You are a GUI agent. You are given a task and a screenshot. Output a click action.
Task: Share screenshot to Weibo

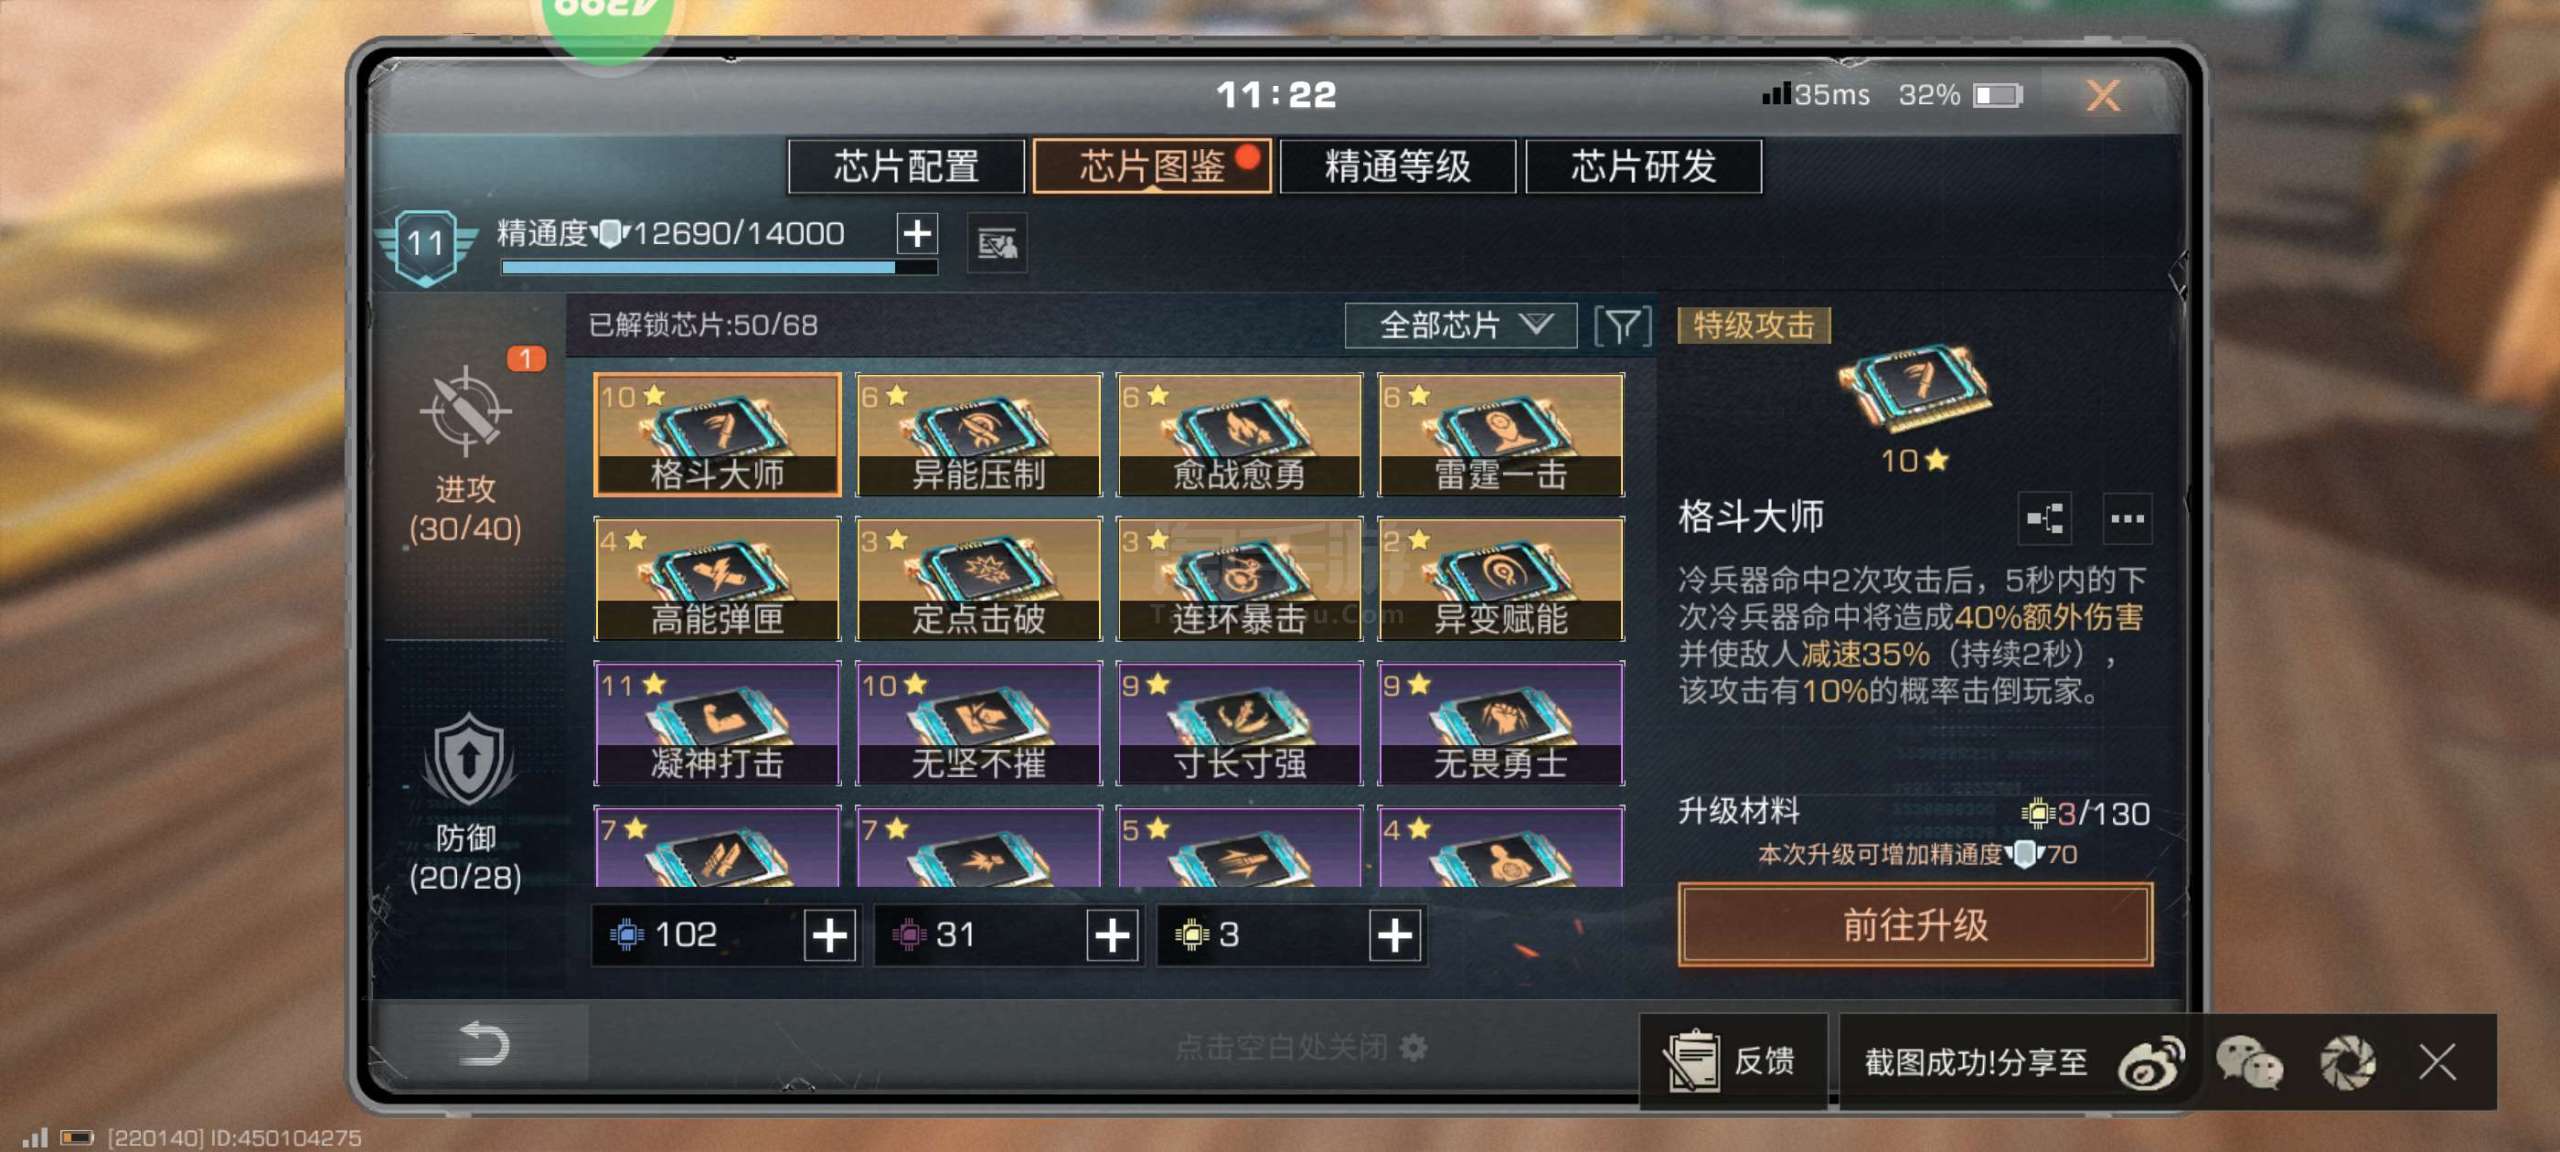click(2151, 1062)
